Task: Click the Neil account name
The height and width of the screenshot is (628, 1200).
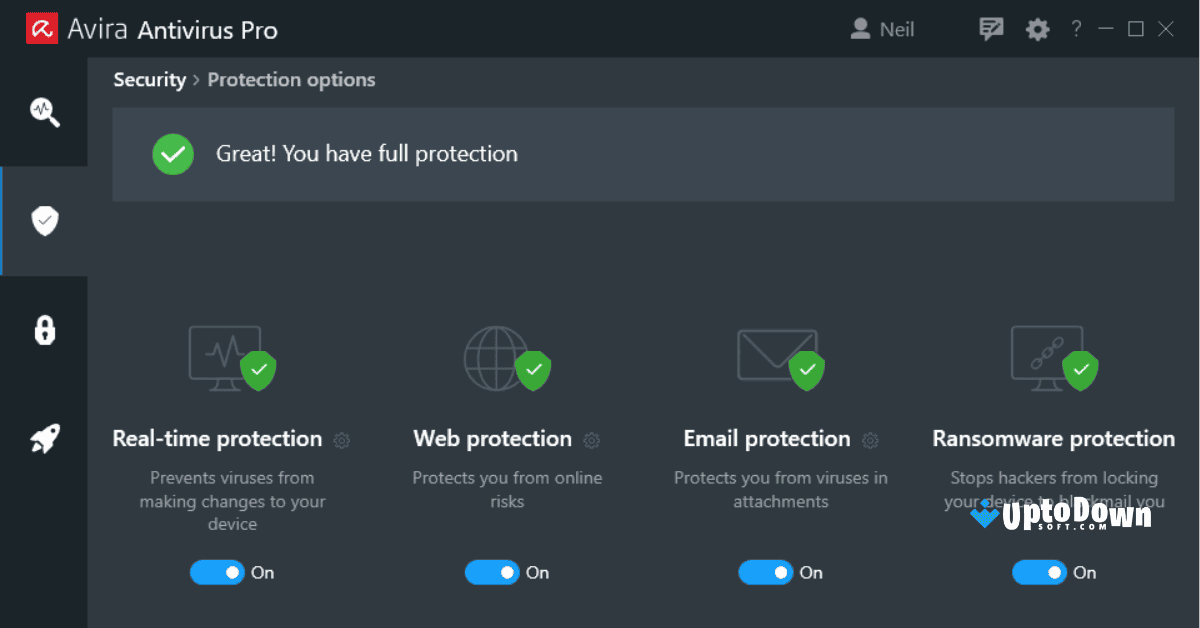Action: (x=897, y=28)
